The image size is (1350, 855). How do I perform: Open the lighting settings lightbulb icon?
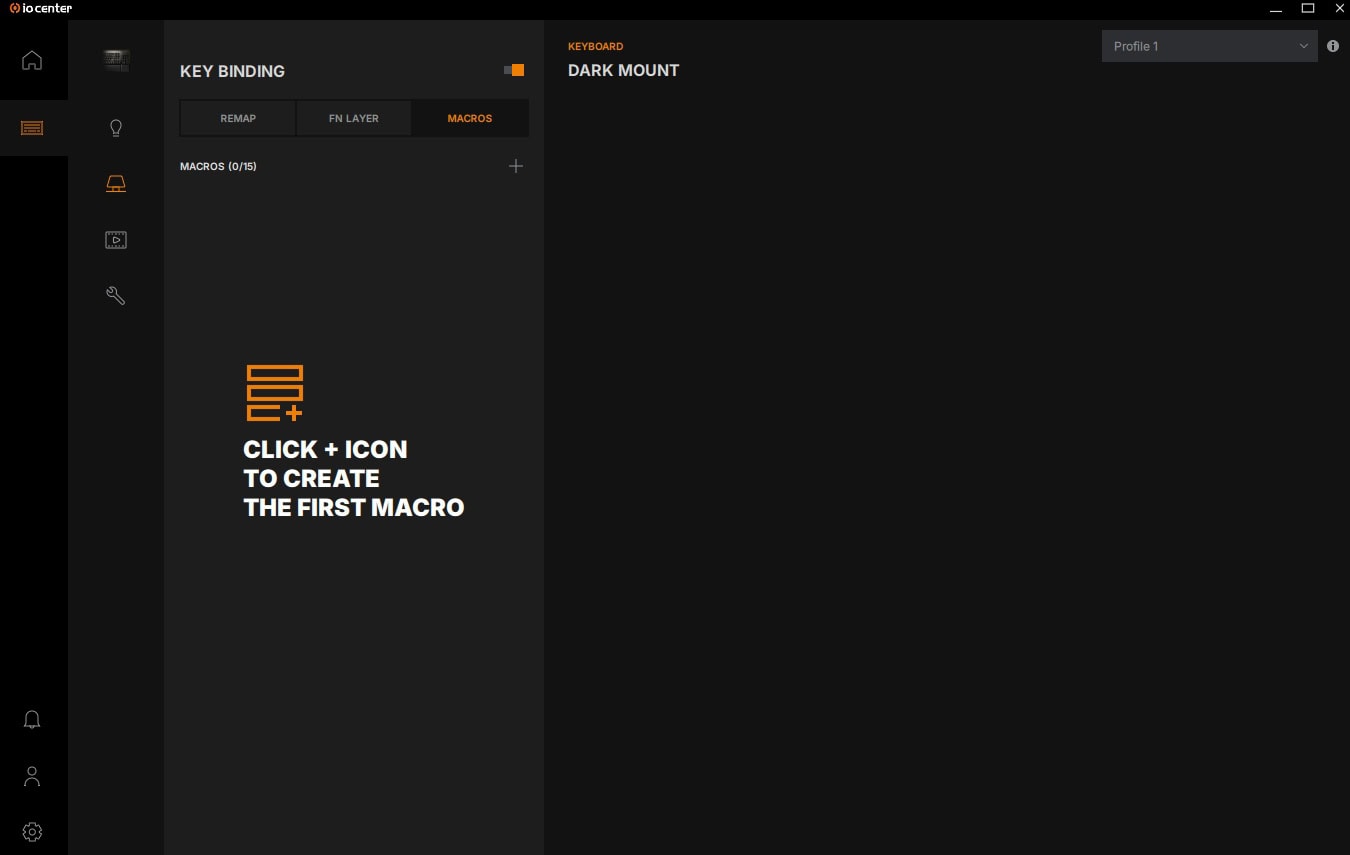[x=116, y=128]
